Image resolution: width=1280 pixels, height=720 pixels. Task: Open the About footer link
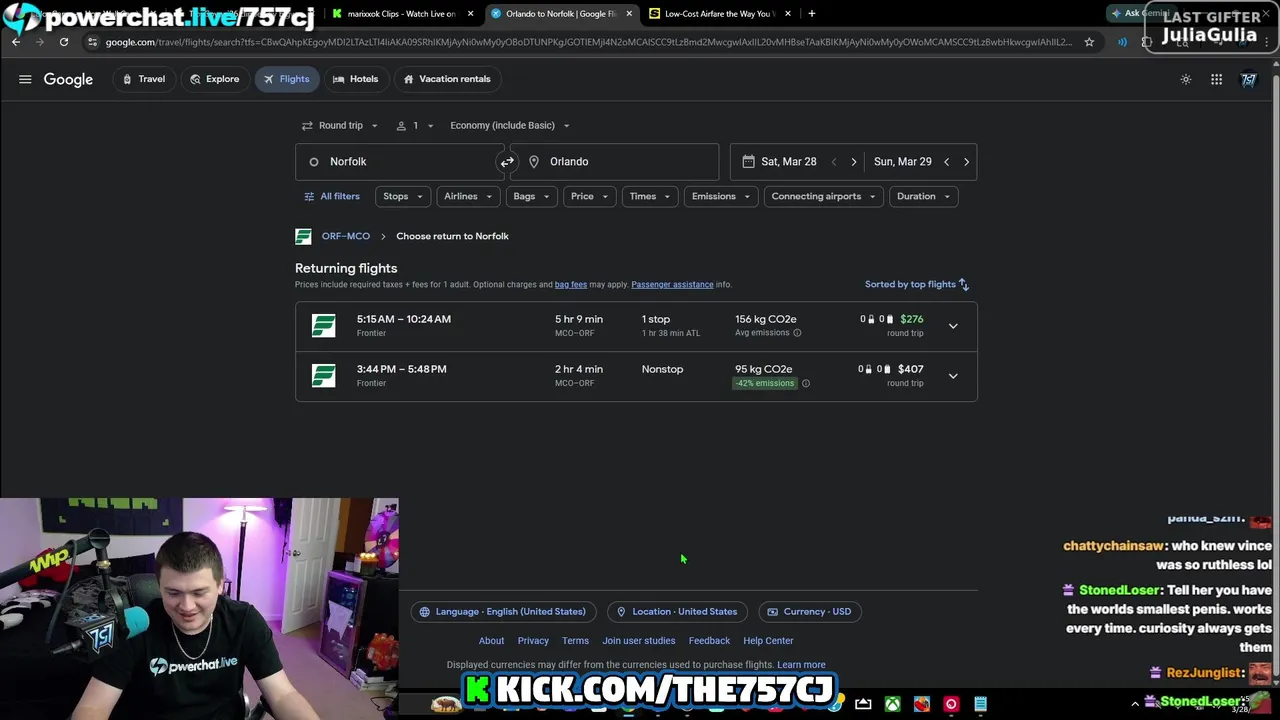491,641
